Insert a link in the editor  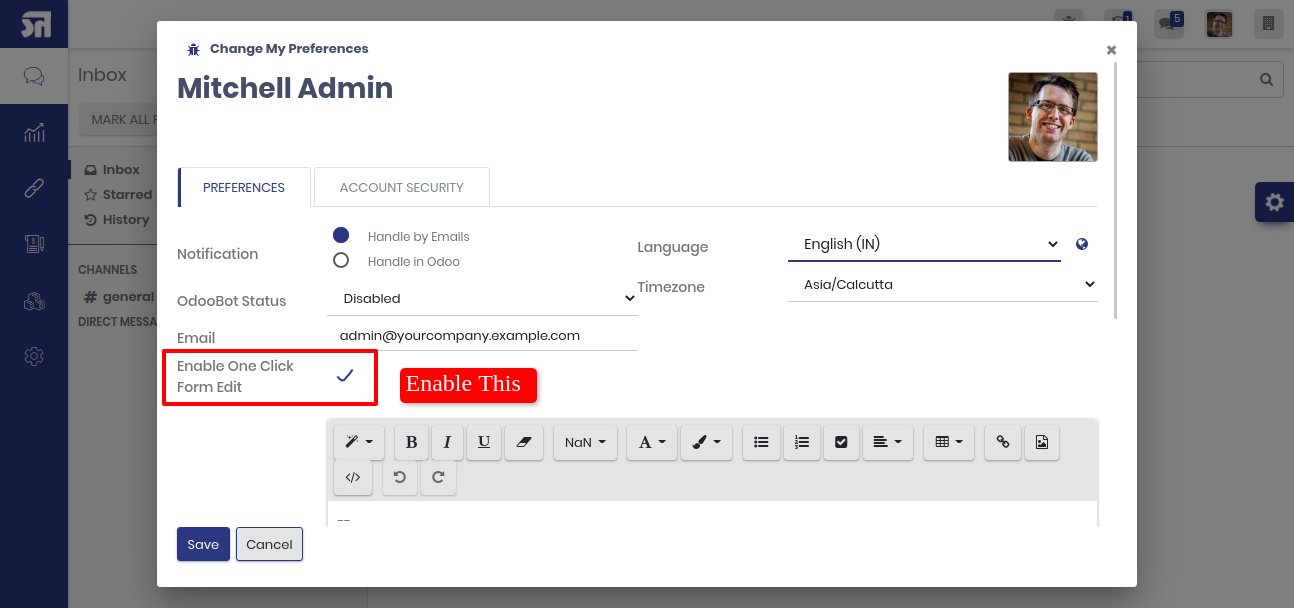coord(1003,442)
